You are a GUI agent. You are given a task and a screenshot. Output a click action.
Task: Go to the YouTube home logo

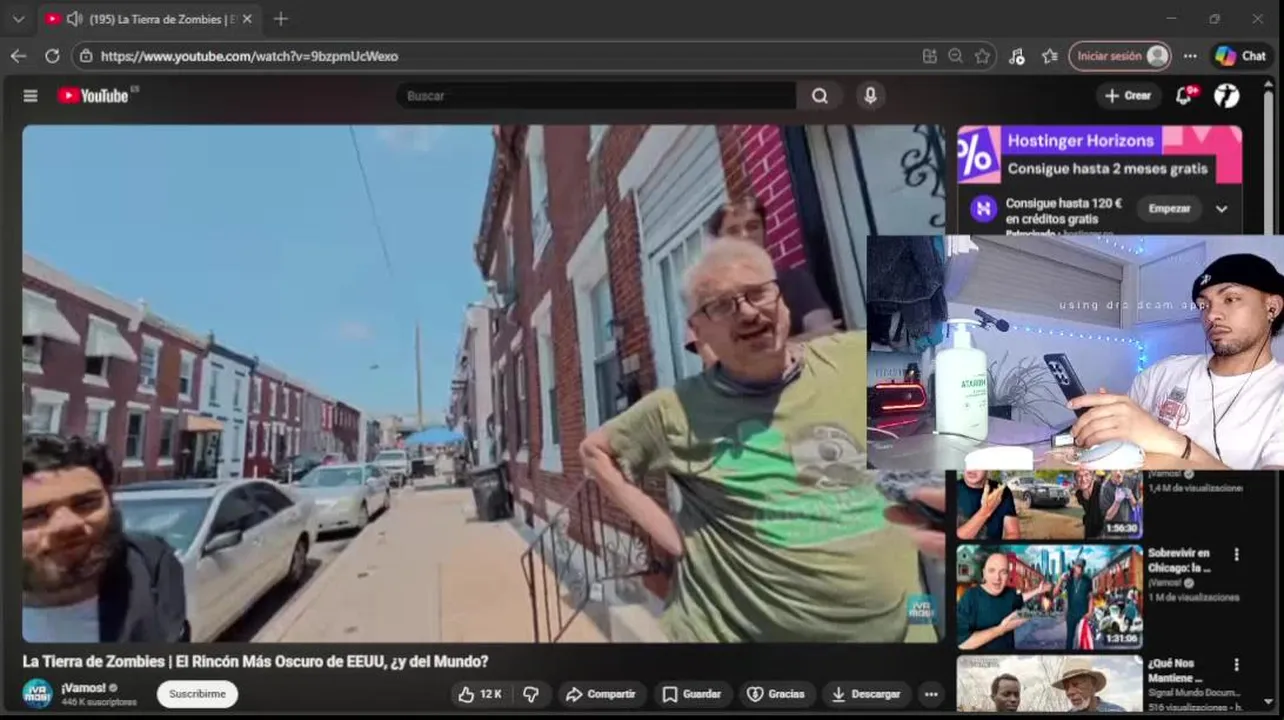[93, 96]
